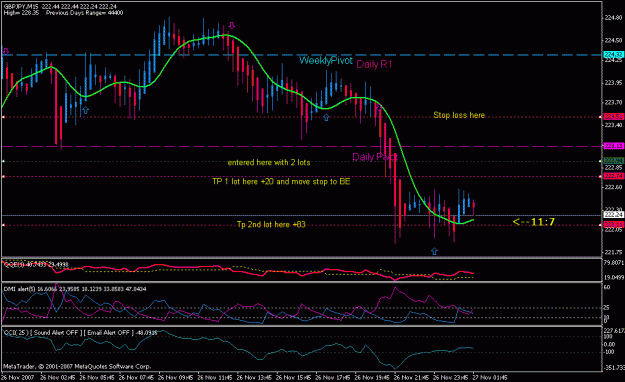Click the 221.75 price scale value

tap(613, 252)
